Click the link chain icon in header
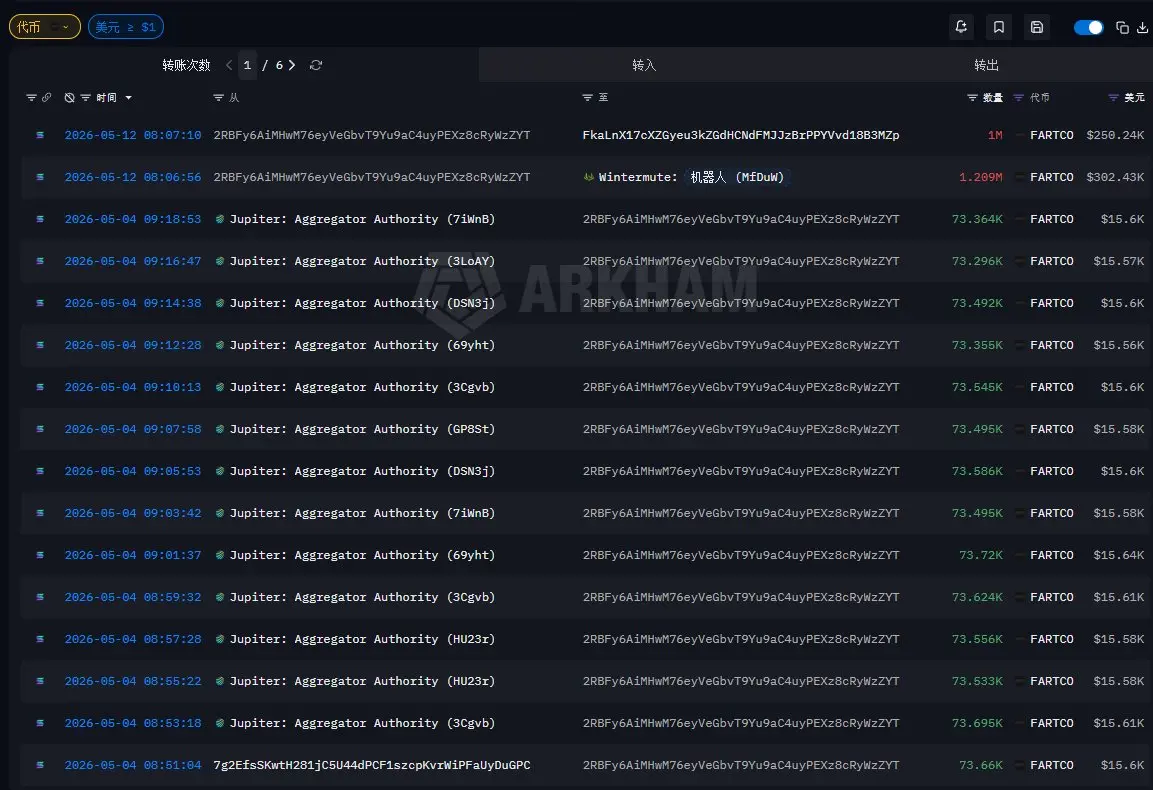Image resolution: width=1153 pixels, height=790 pixels. click(x=46, y=98)
